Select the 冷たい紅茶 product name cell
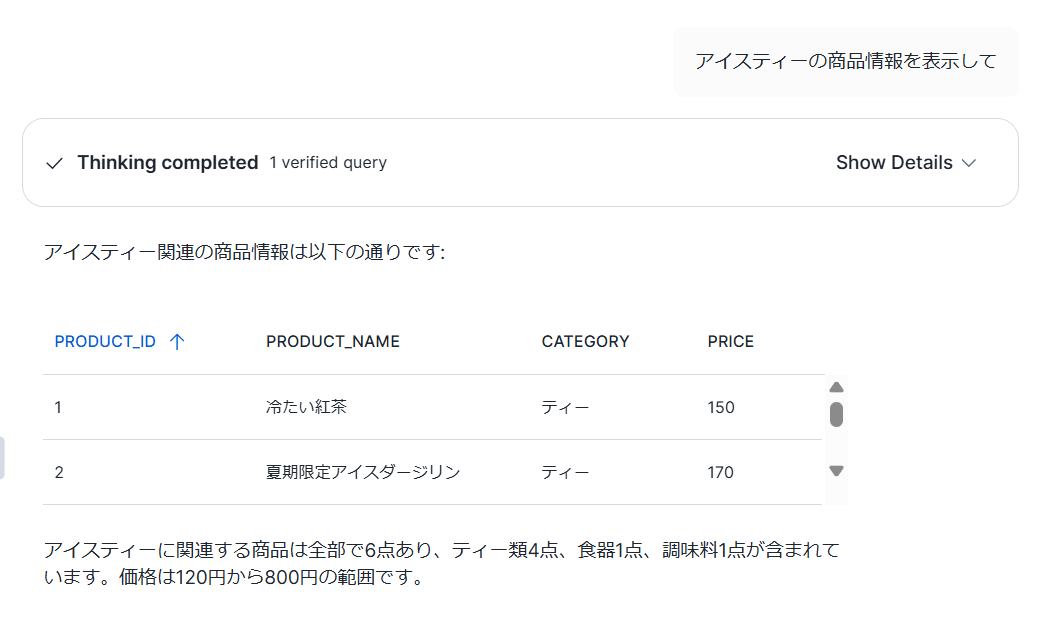 [306, 407]
